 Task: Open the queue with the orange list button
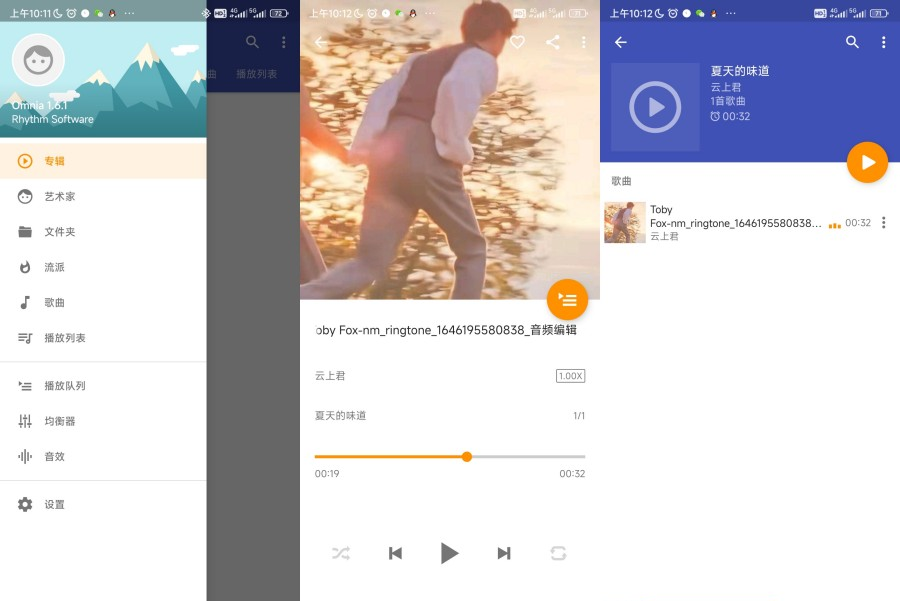[567, 300]
